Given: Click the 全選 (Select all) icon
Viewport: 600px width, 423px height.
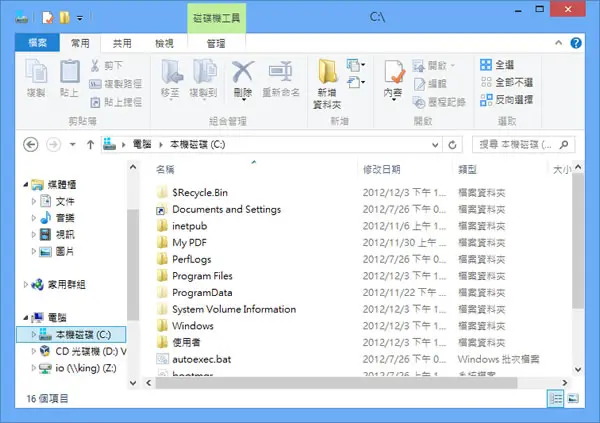Looking at the screenshot, I should point(486,65).
